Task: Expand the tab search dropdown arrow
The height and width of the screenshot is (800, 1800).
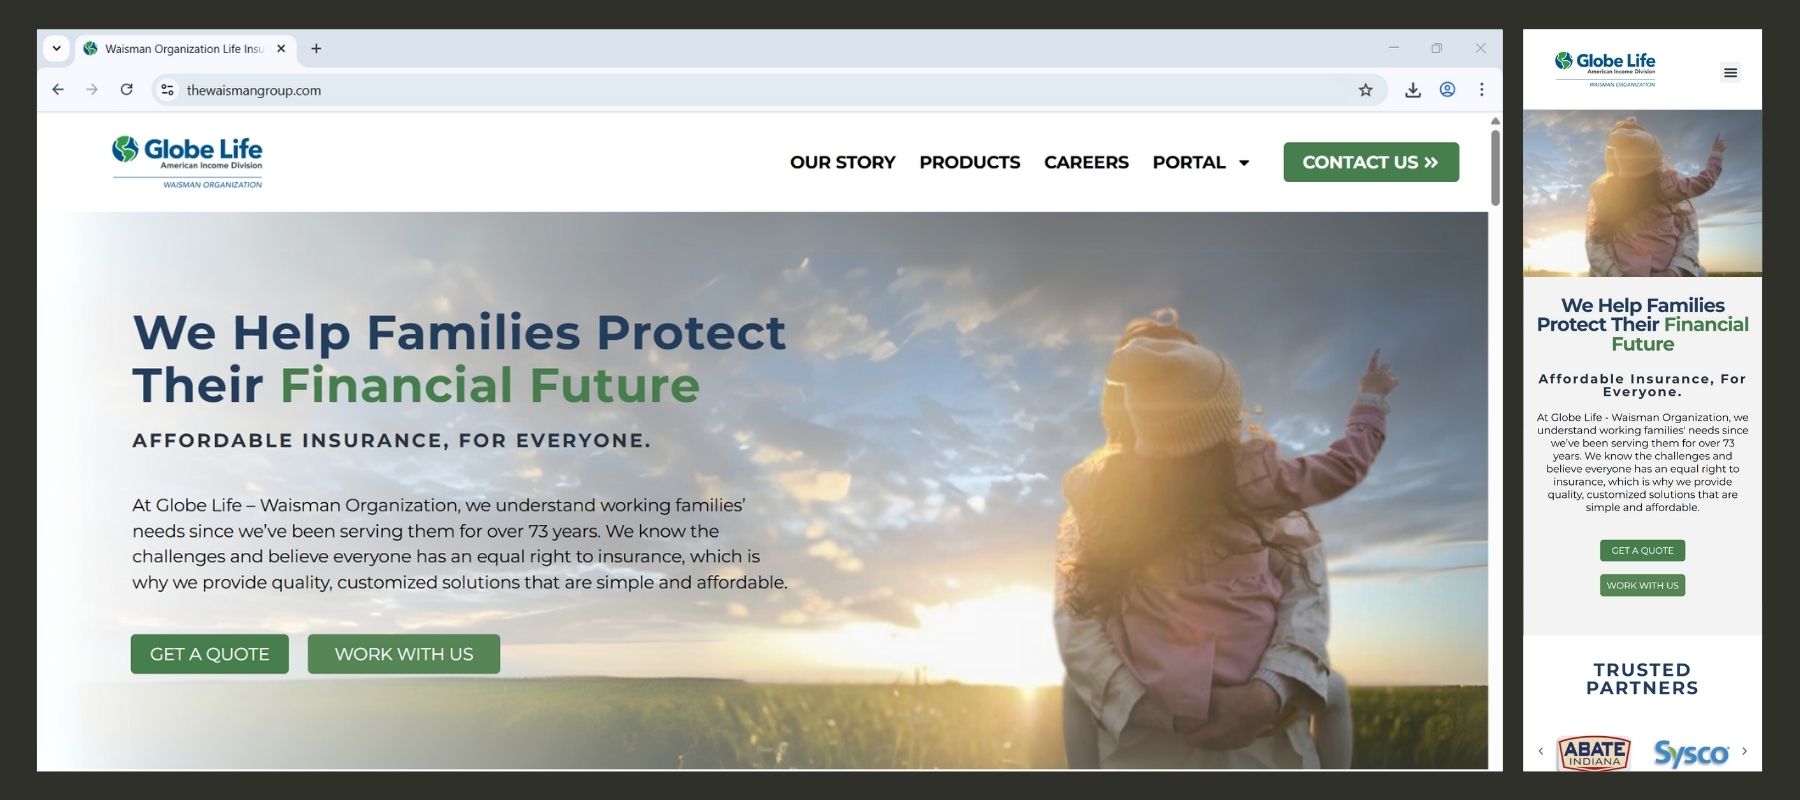Action: coord(56,48)
